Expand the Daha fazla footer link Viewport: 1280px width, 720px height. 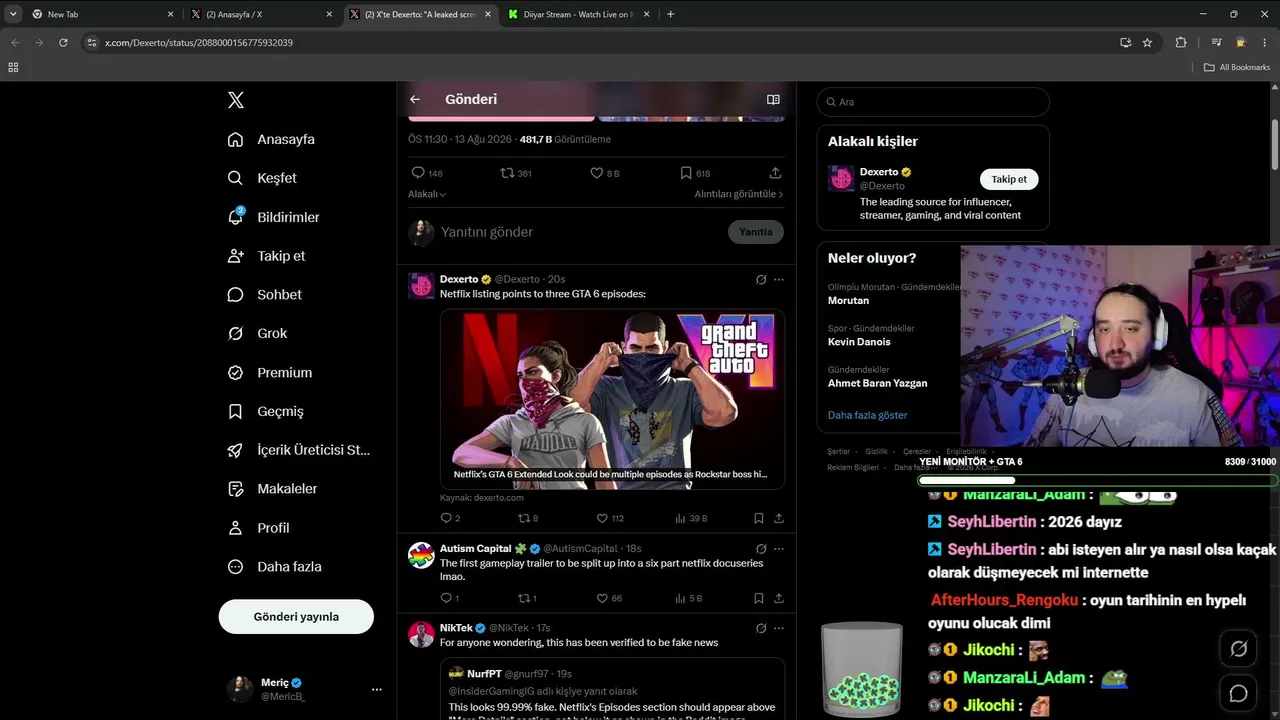[914, 467]
